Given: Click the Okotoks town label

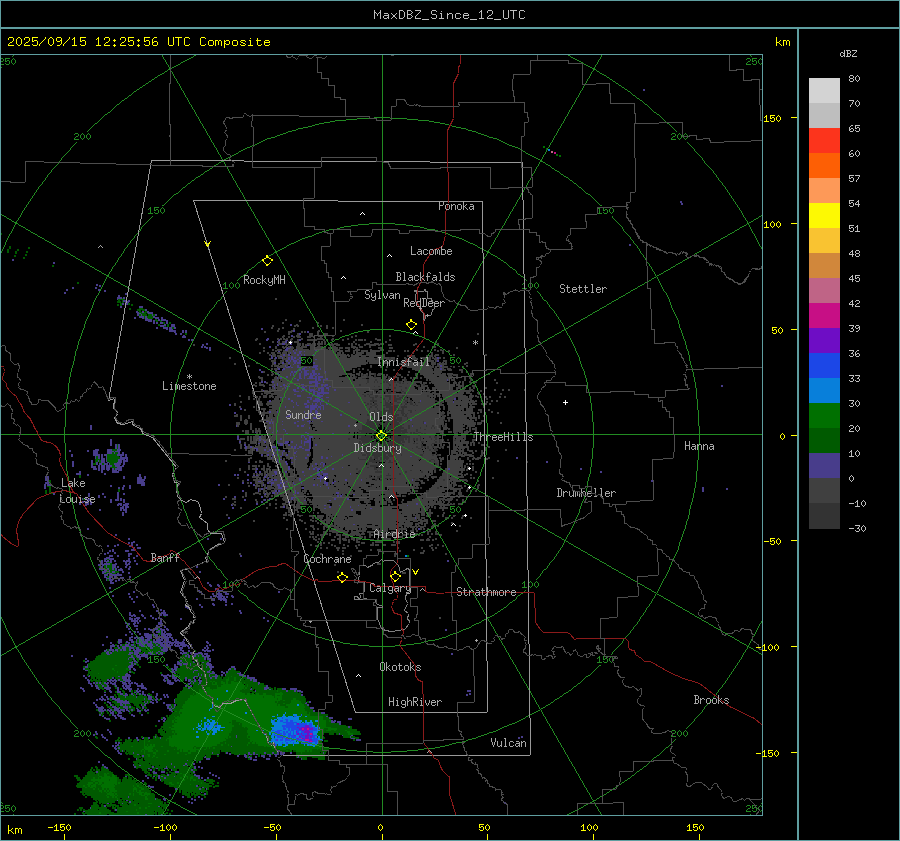Looking at the screenshot, I should coord(400,667).
